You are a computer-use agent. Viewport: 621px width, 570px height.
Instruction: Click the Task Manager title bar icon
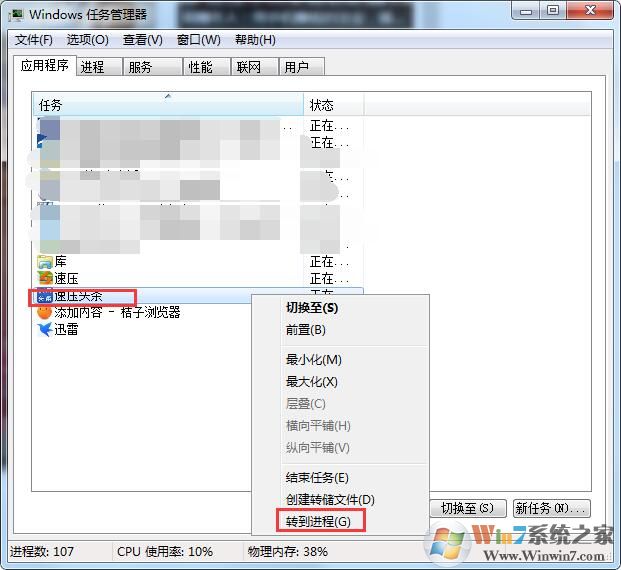click(16, 15)
